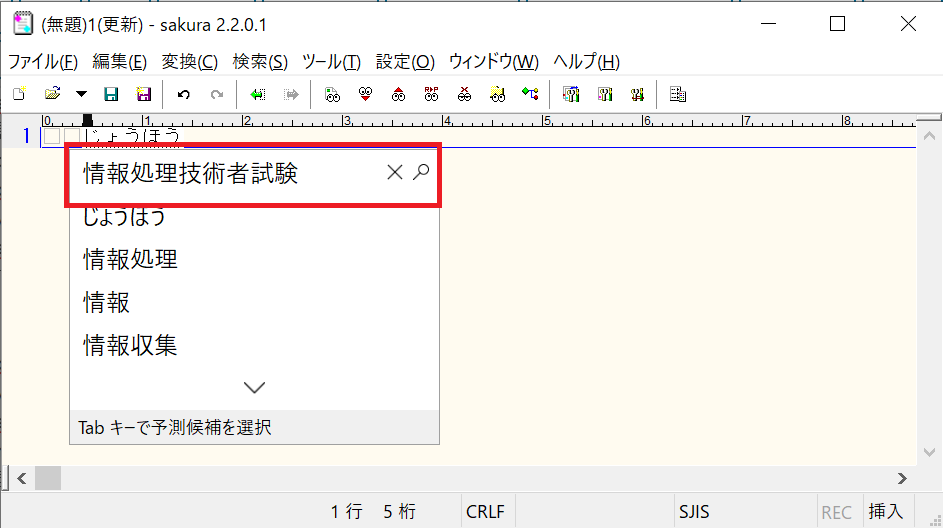Open the Grep folder-binoculars icon
This screenshot has height=528, width=943.
(497, 94)
